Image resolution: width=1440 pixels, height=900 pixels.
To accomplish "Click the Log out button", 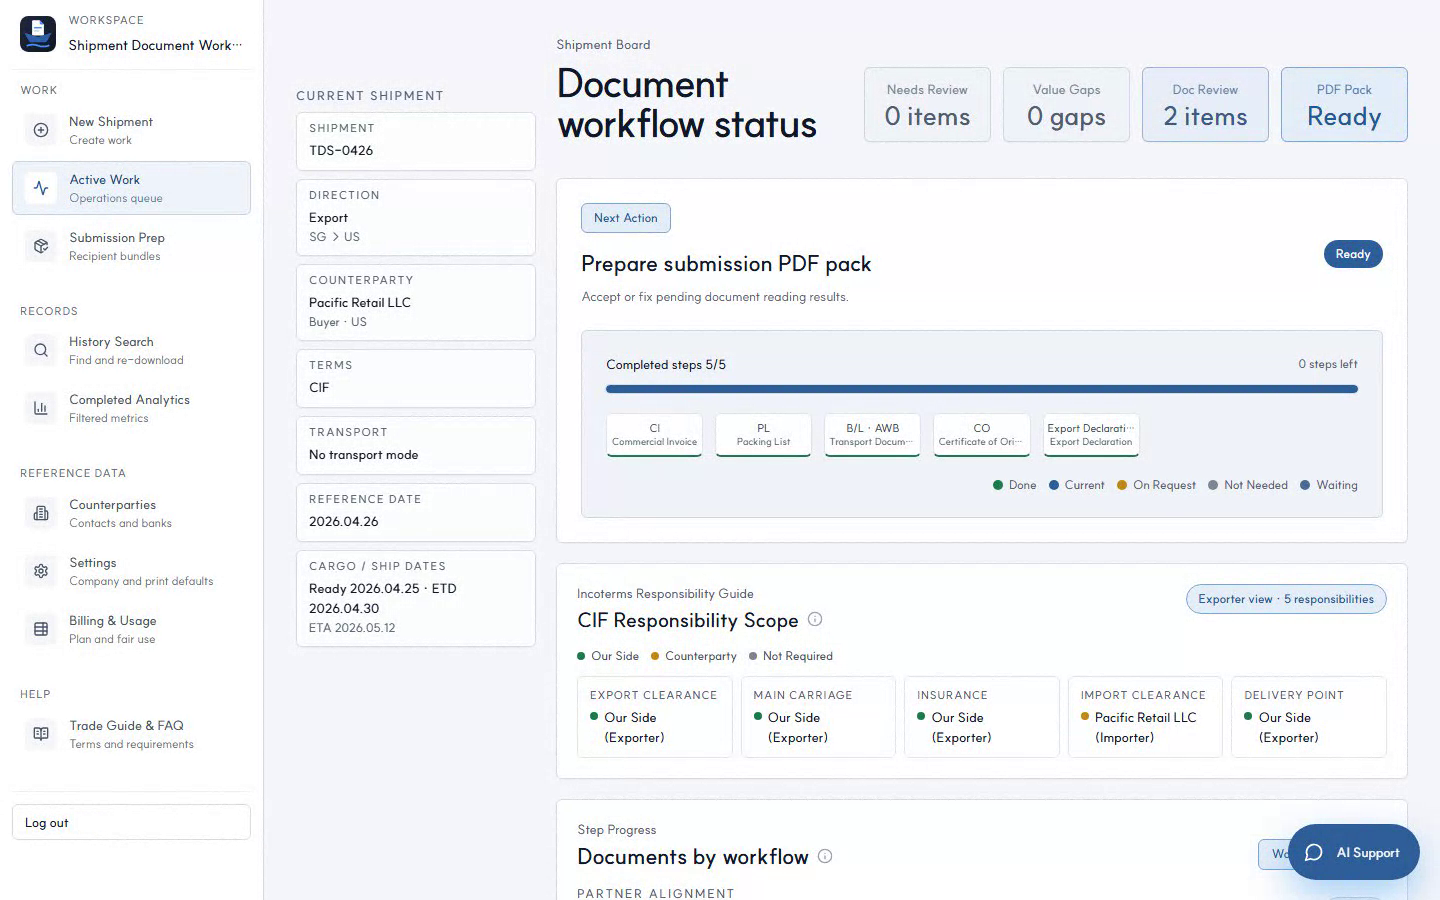I will (x=131, y=822).
